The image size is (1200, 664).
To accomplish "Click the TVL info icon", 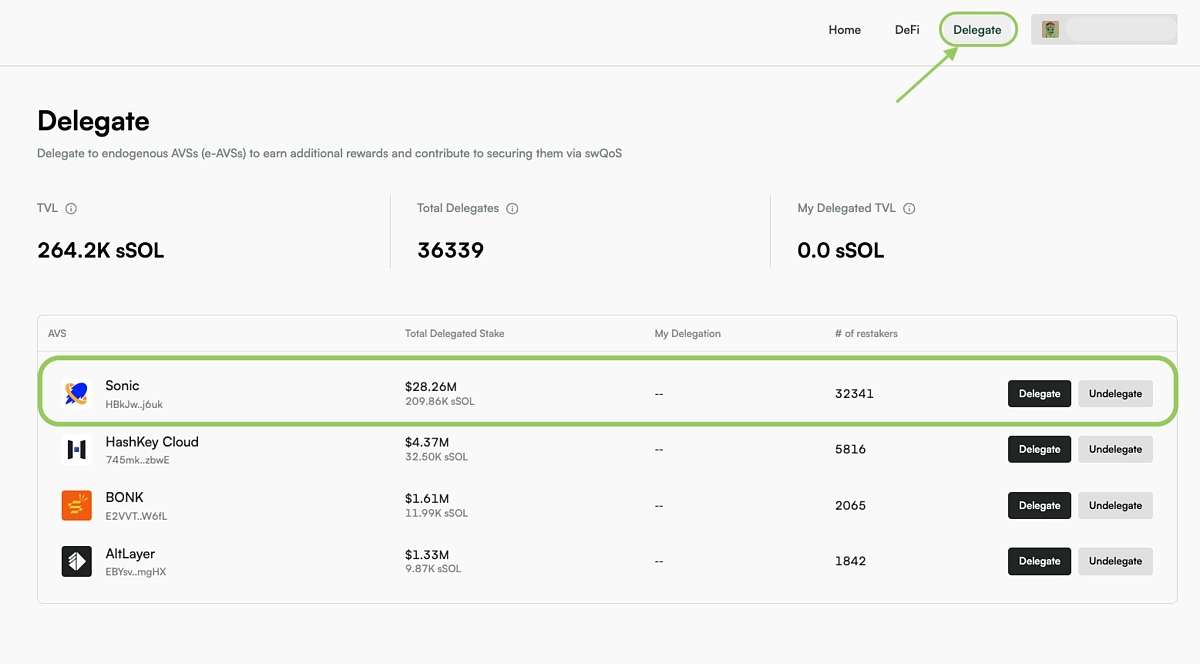I will [x=71, y=209].
